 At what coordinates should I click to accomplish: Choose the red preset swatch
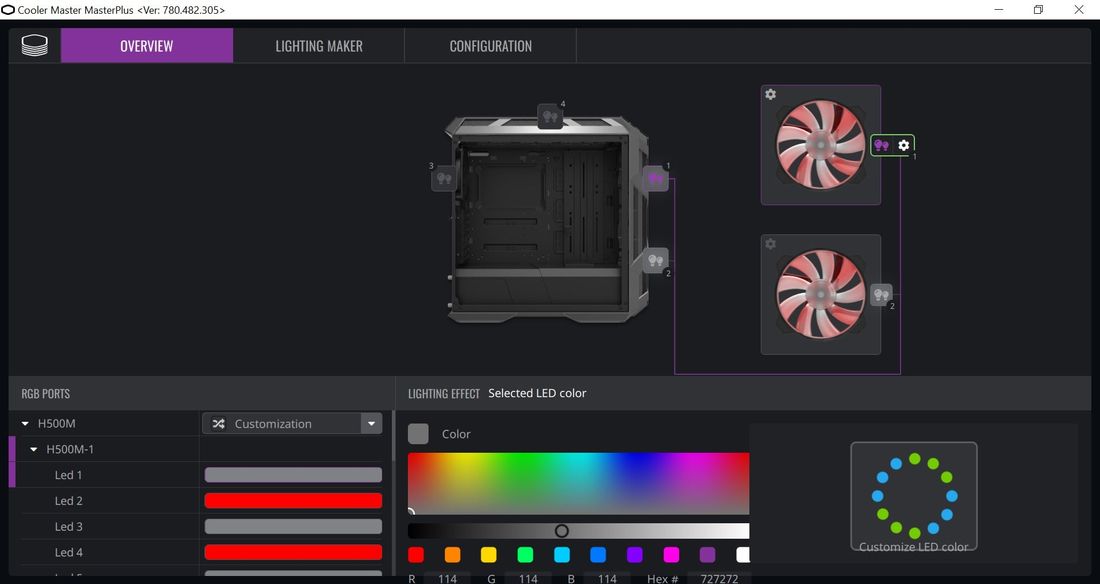pos(416,555)
